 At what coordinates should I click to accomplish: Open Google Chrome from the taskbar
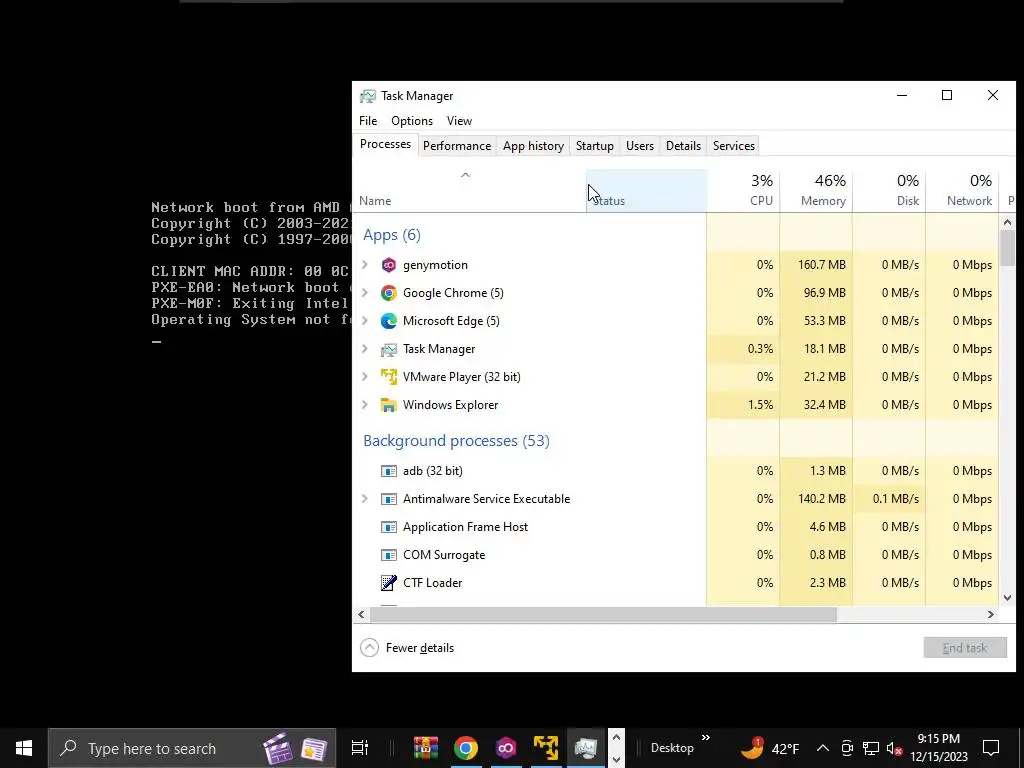[466, 748]
